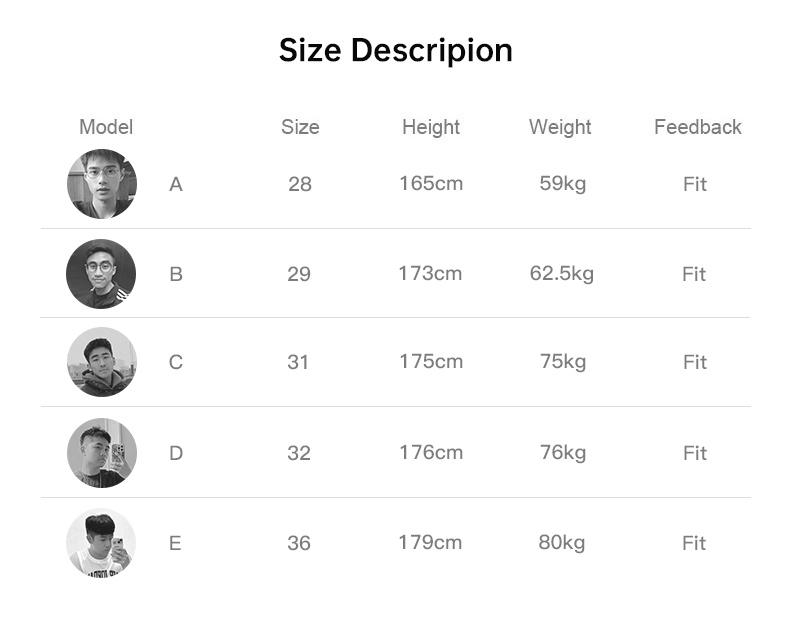Select size 36 in row E
Screen dimensions: 790x628
(x=299, y=543)
